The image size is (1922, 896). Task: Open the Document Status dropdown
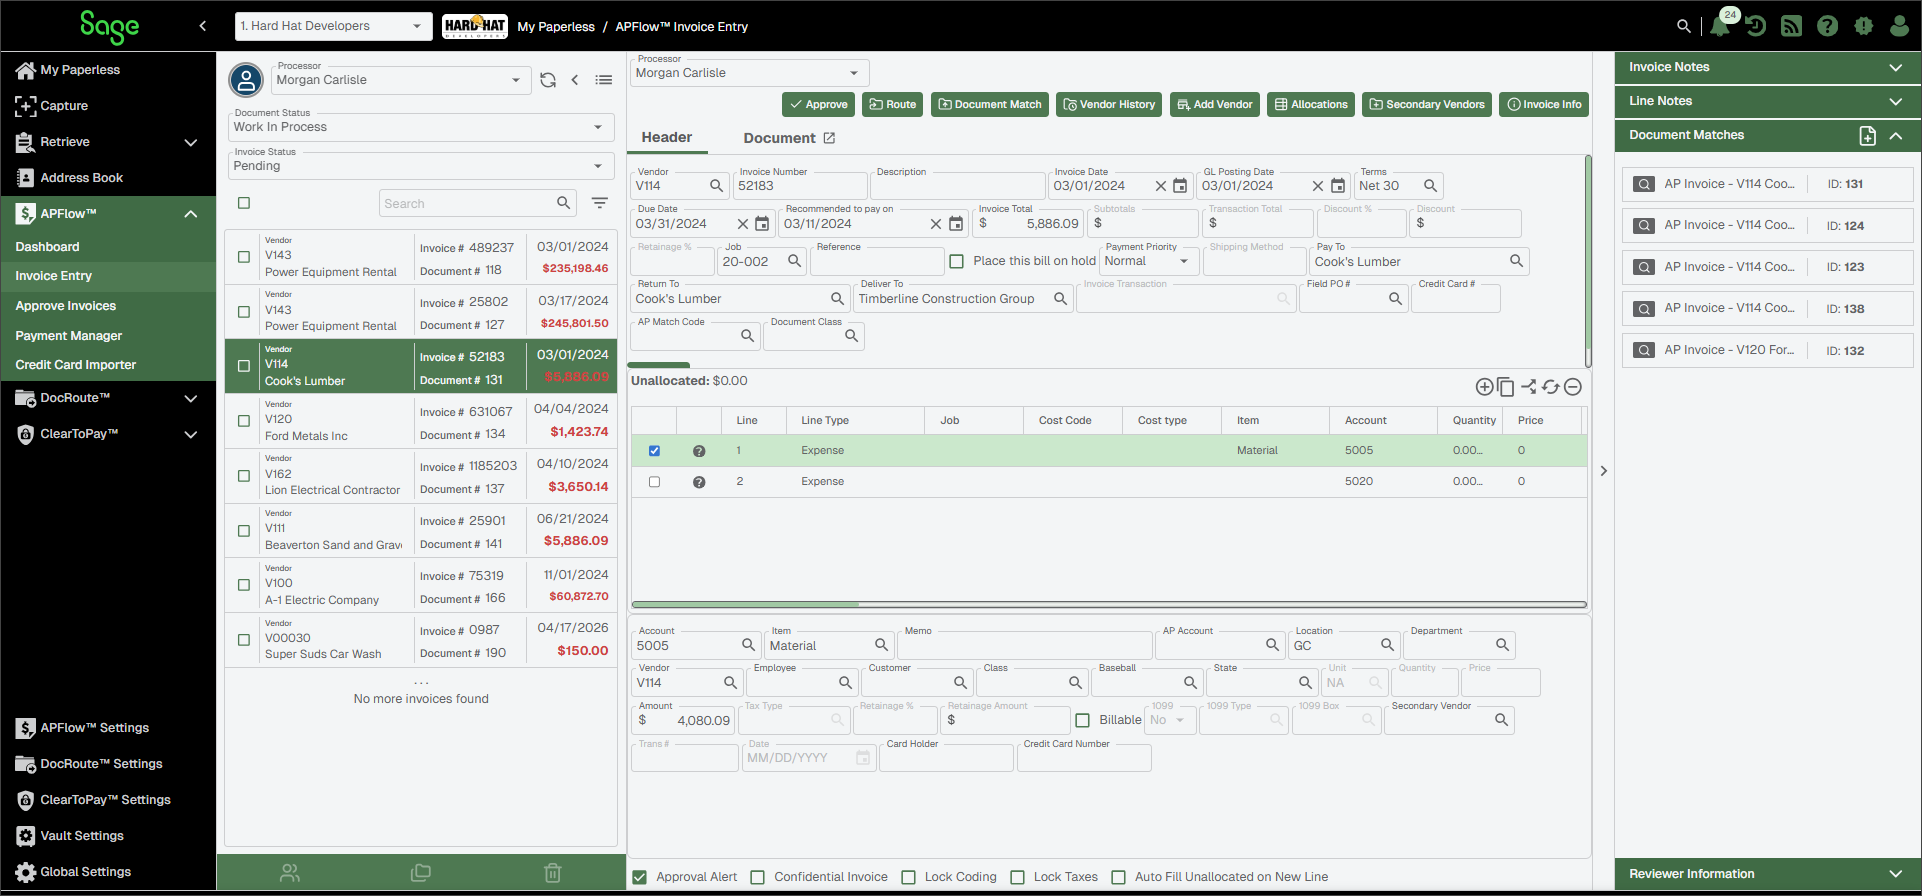point(421,127)
